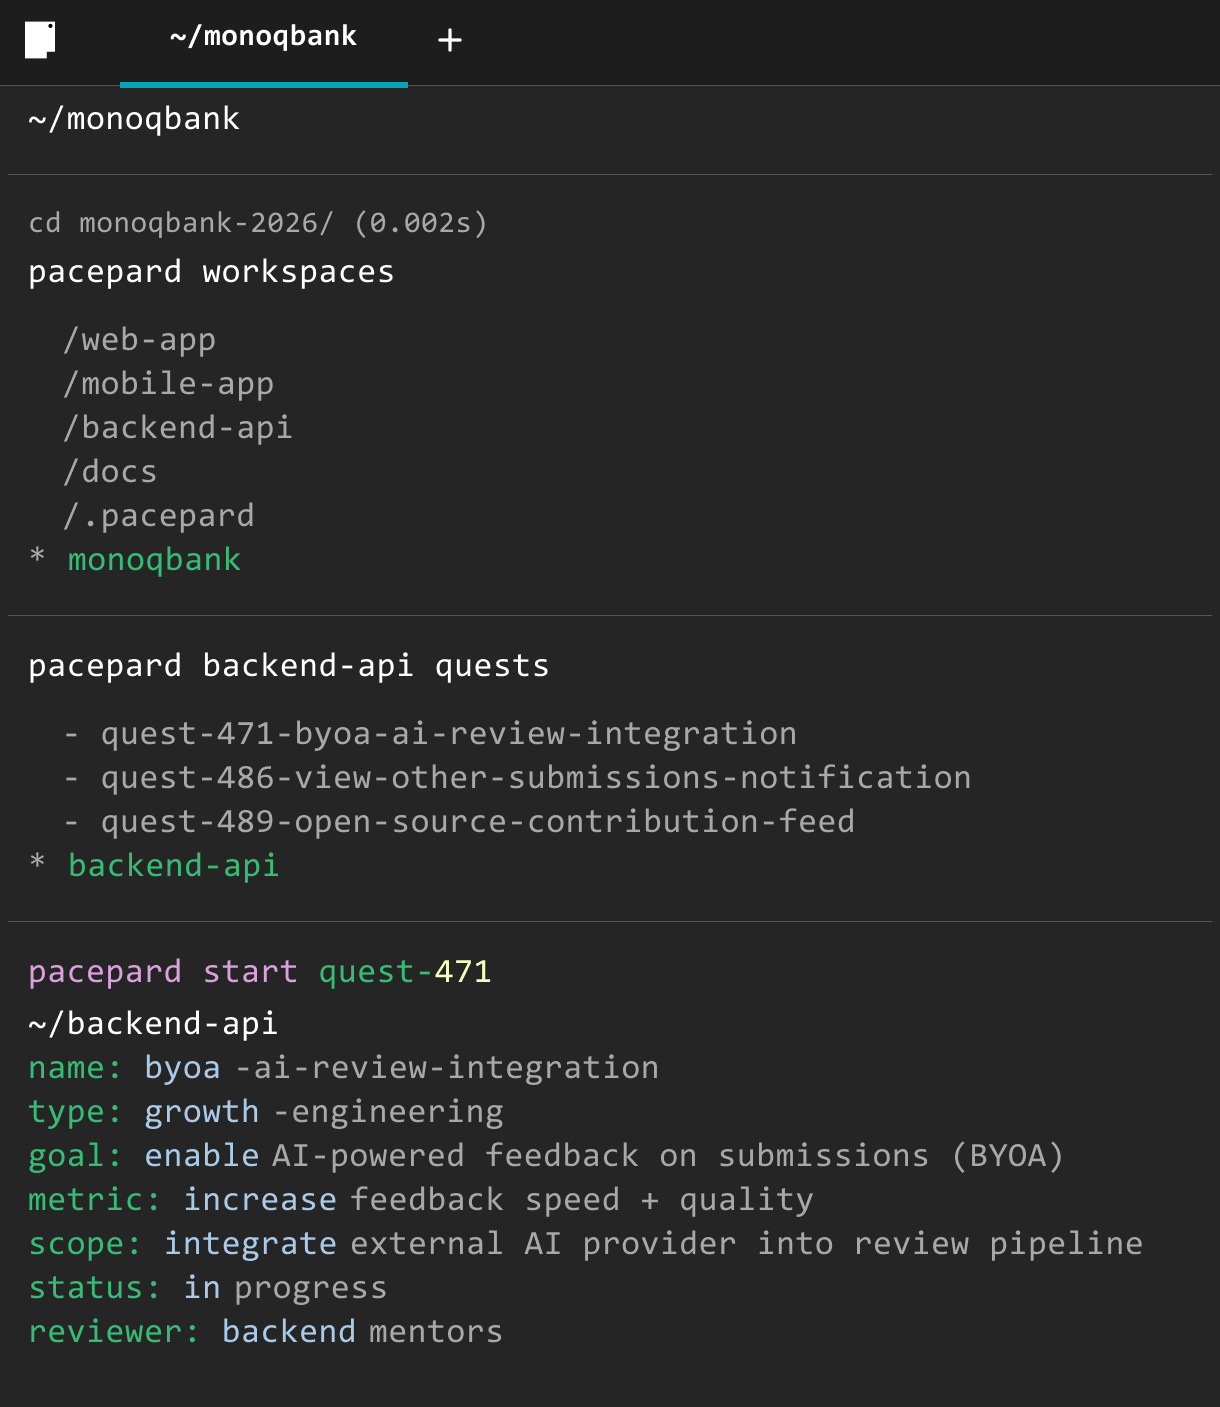Viewport: 1220px width, 1407px height.
Task: Select quest-486-view-other-submissions-notification
Action: point(535,778)
